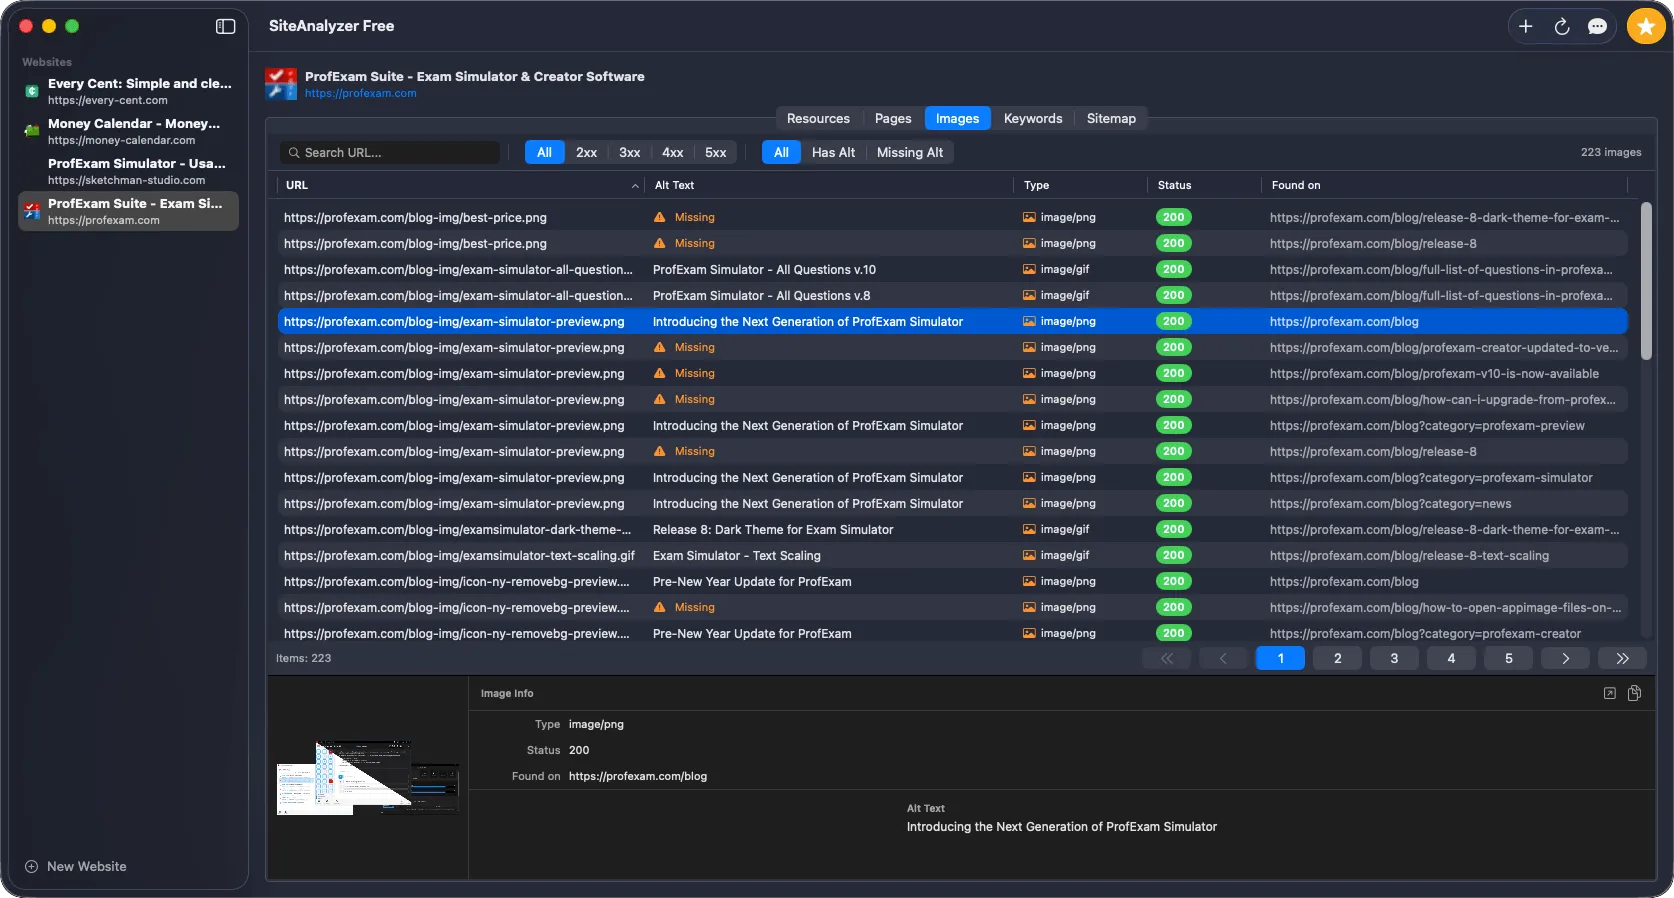Click Found on link in Image Info panel
Image resolution: width=1674 pixels, height=898 pixels.
(637, 776)
